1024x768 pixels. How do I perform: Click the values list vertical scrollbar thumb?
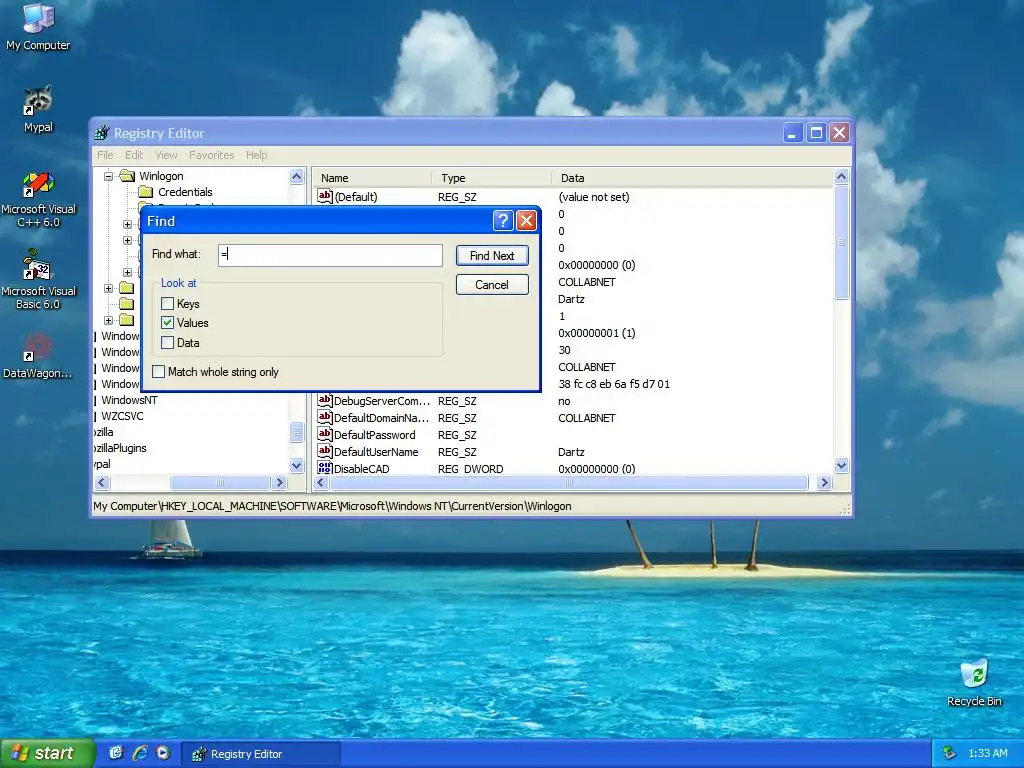(841, 242)
